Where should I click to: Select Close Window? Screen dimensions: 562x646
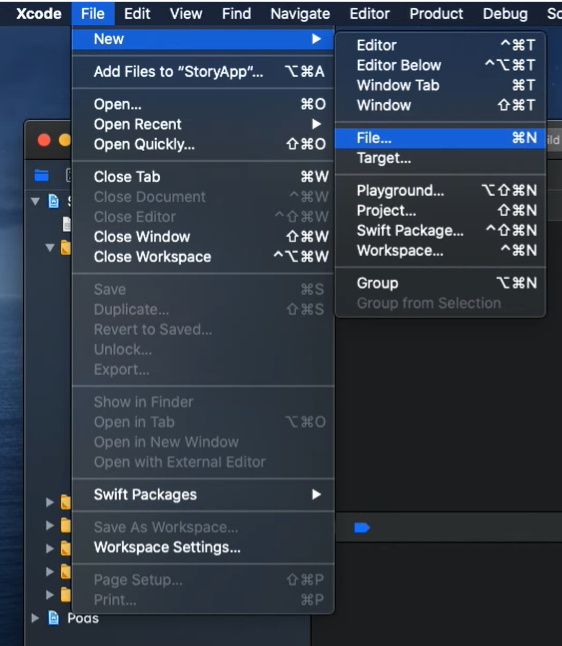(x=203, y=237)
